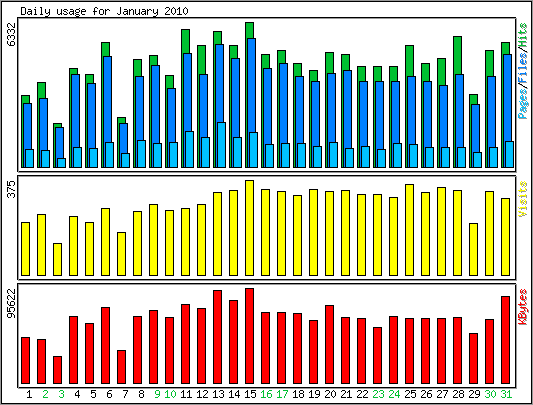Select green day label 23
Image resolution: width=533 pixels, height=405 pixels.
(x=378, y=394)
